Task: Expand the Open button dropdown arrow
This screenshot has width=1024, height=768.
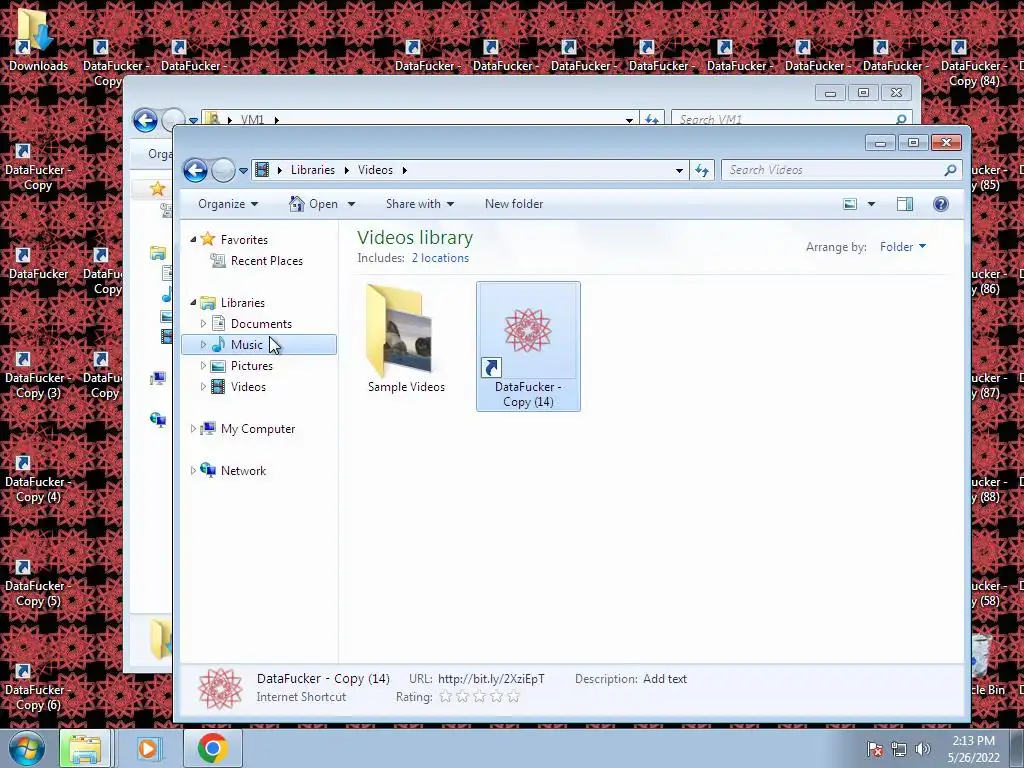Action: pyautogui.click(x=351, y=204)
